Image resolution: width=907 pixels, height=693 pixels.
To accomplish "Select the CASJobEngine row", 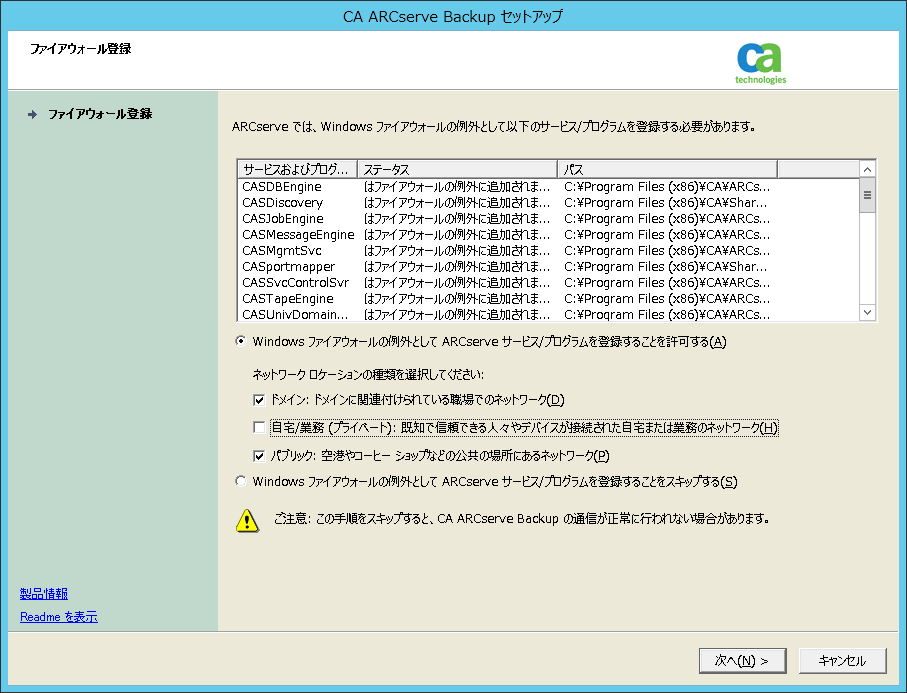I will (548, 219).
